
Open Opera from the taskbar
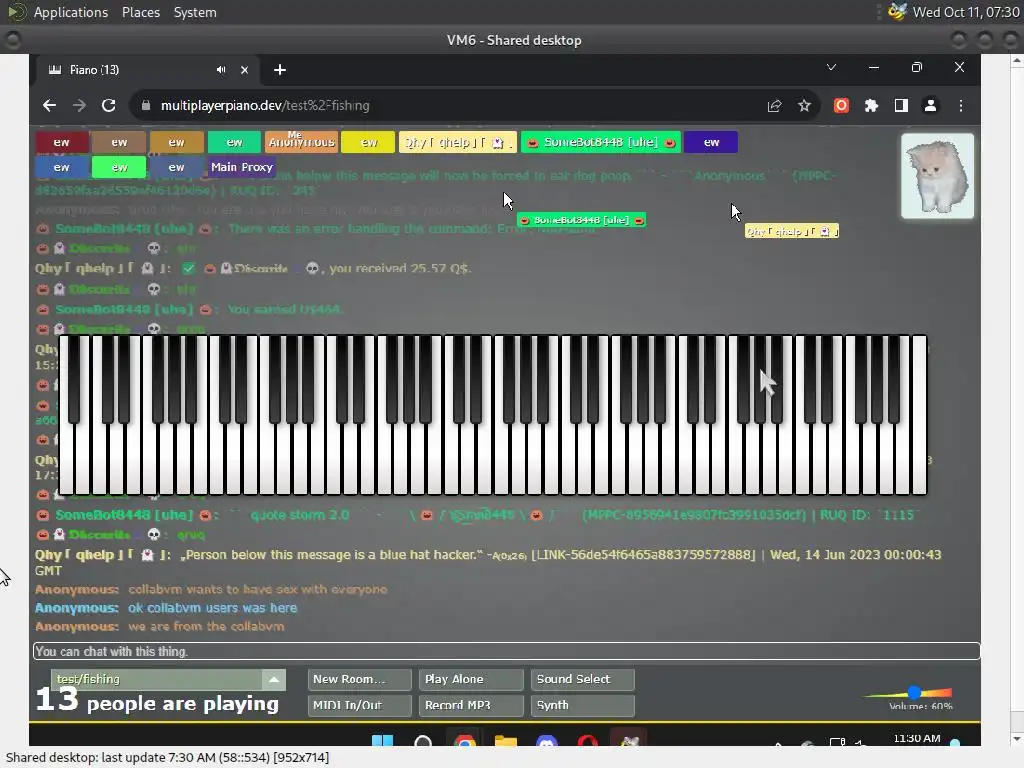pos(588,741)
